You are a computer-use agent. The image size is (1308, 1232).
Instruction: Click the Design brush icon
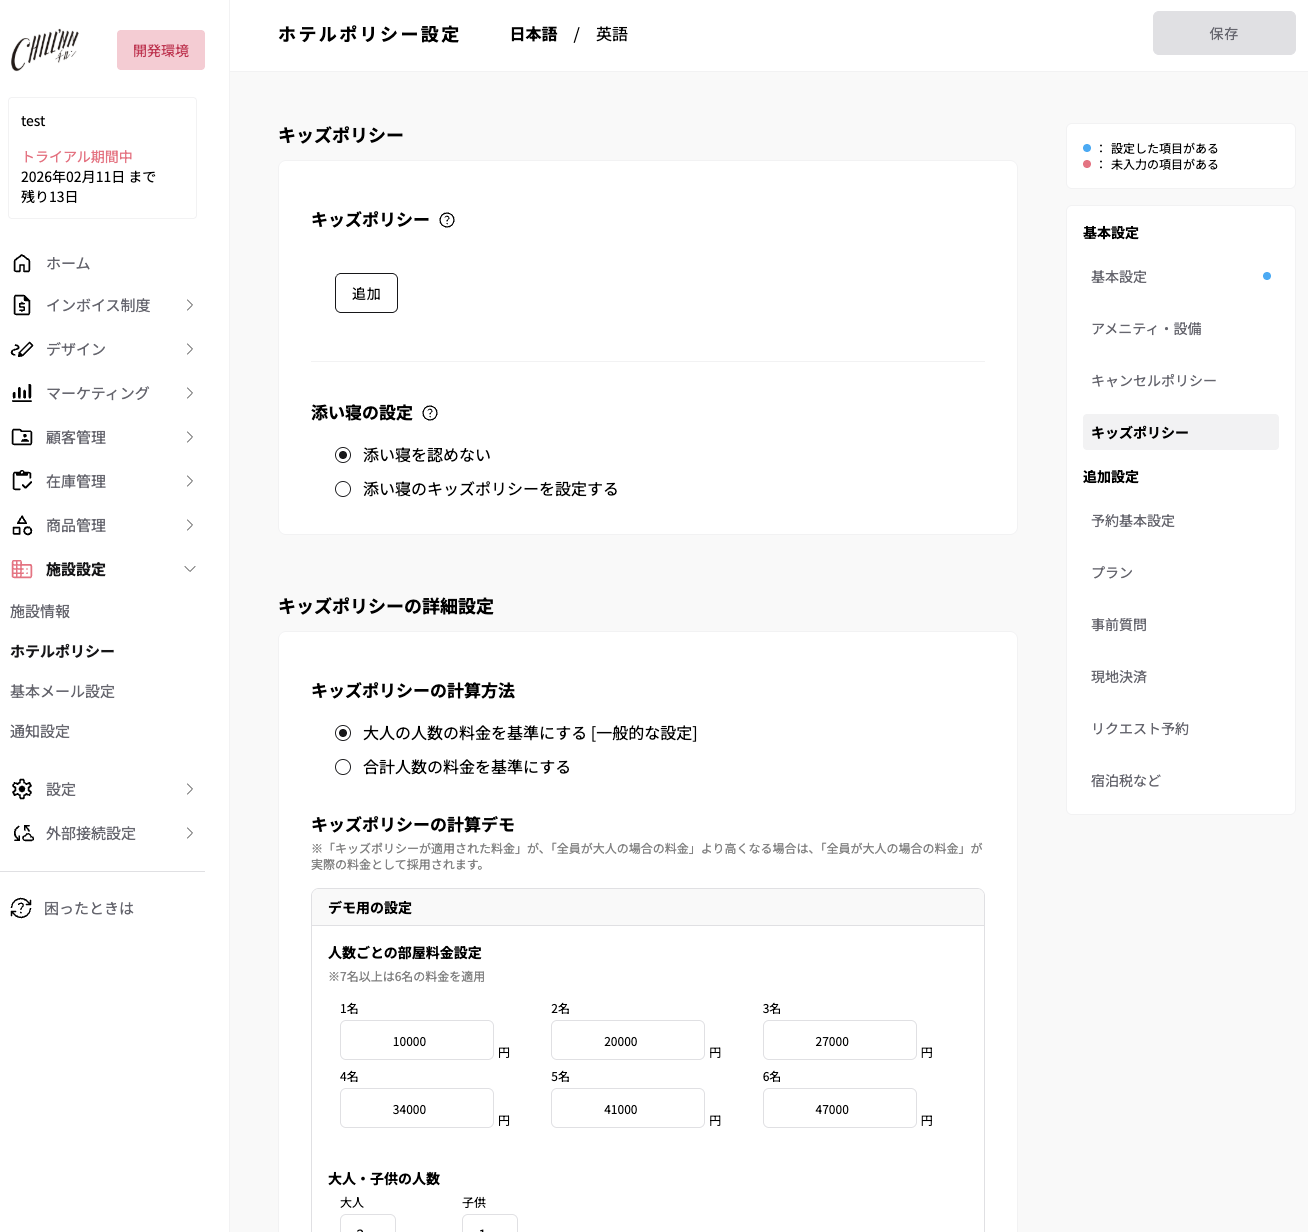pos(22,349)
